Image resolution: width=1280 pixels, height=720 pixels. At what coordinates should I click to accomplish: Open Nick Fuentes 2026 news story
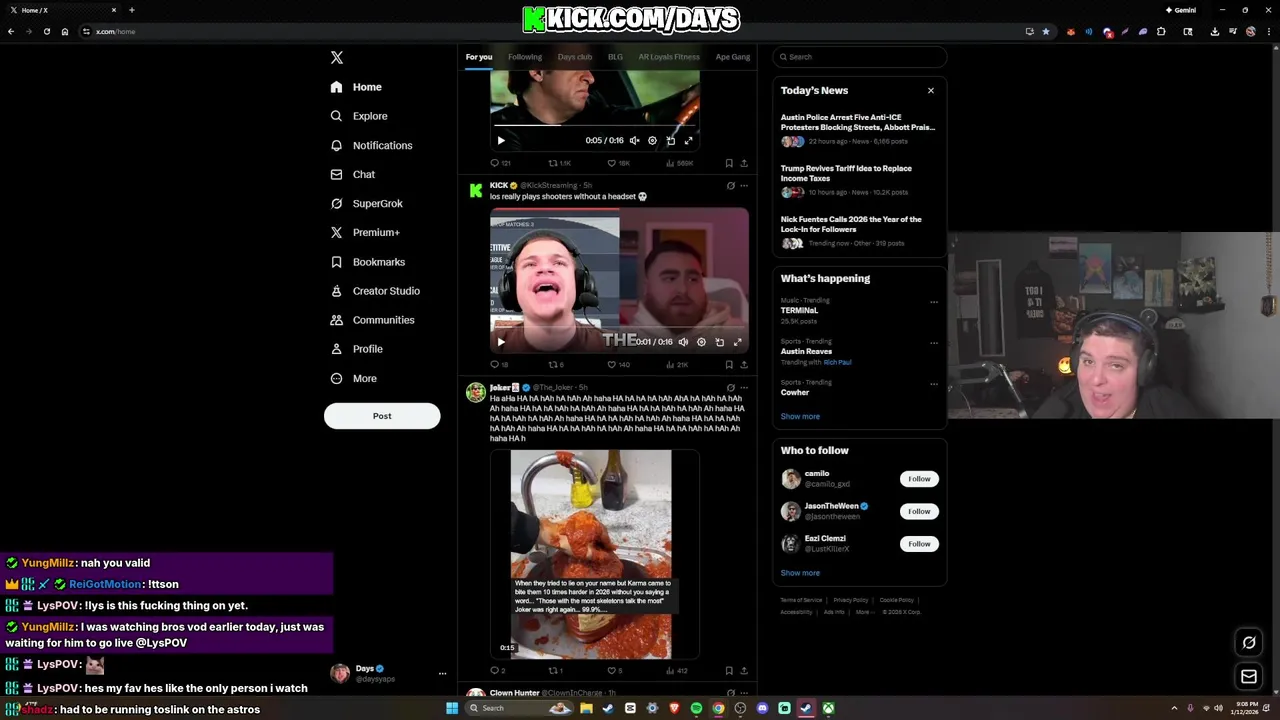(x=858, y=231)
